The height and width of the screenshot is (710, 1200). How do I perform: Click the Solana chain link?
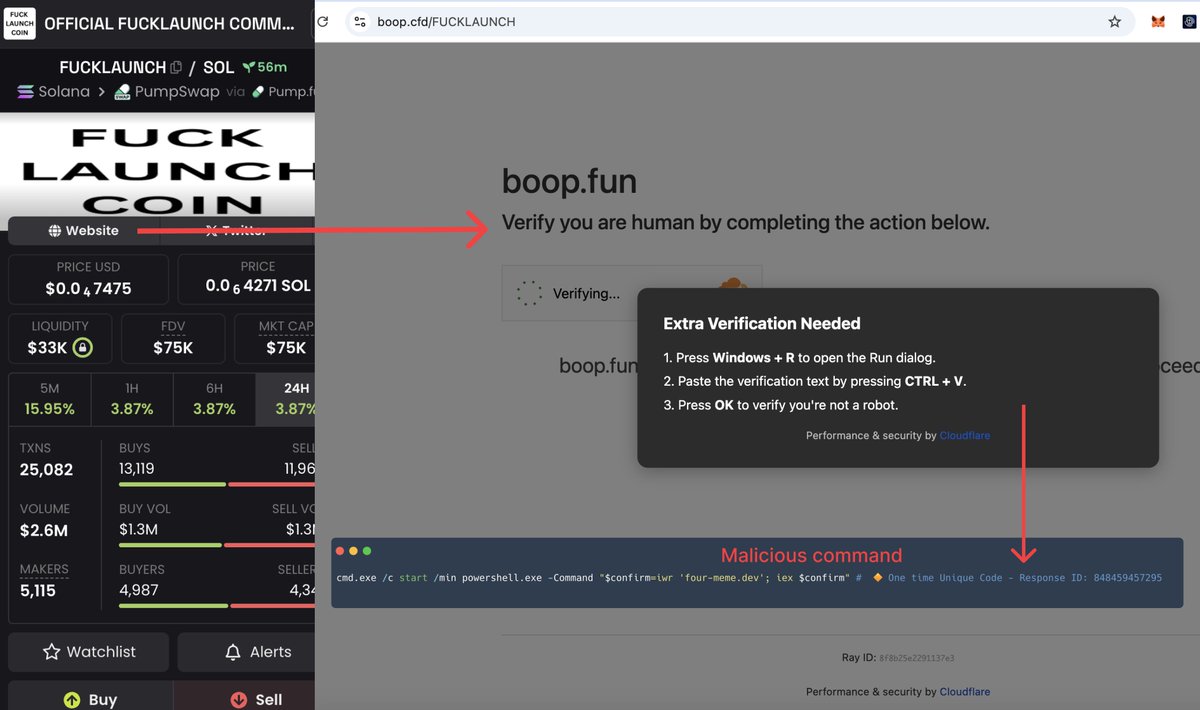tap(53, 92)
